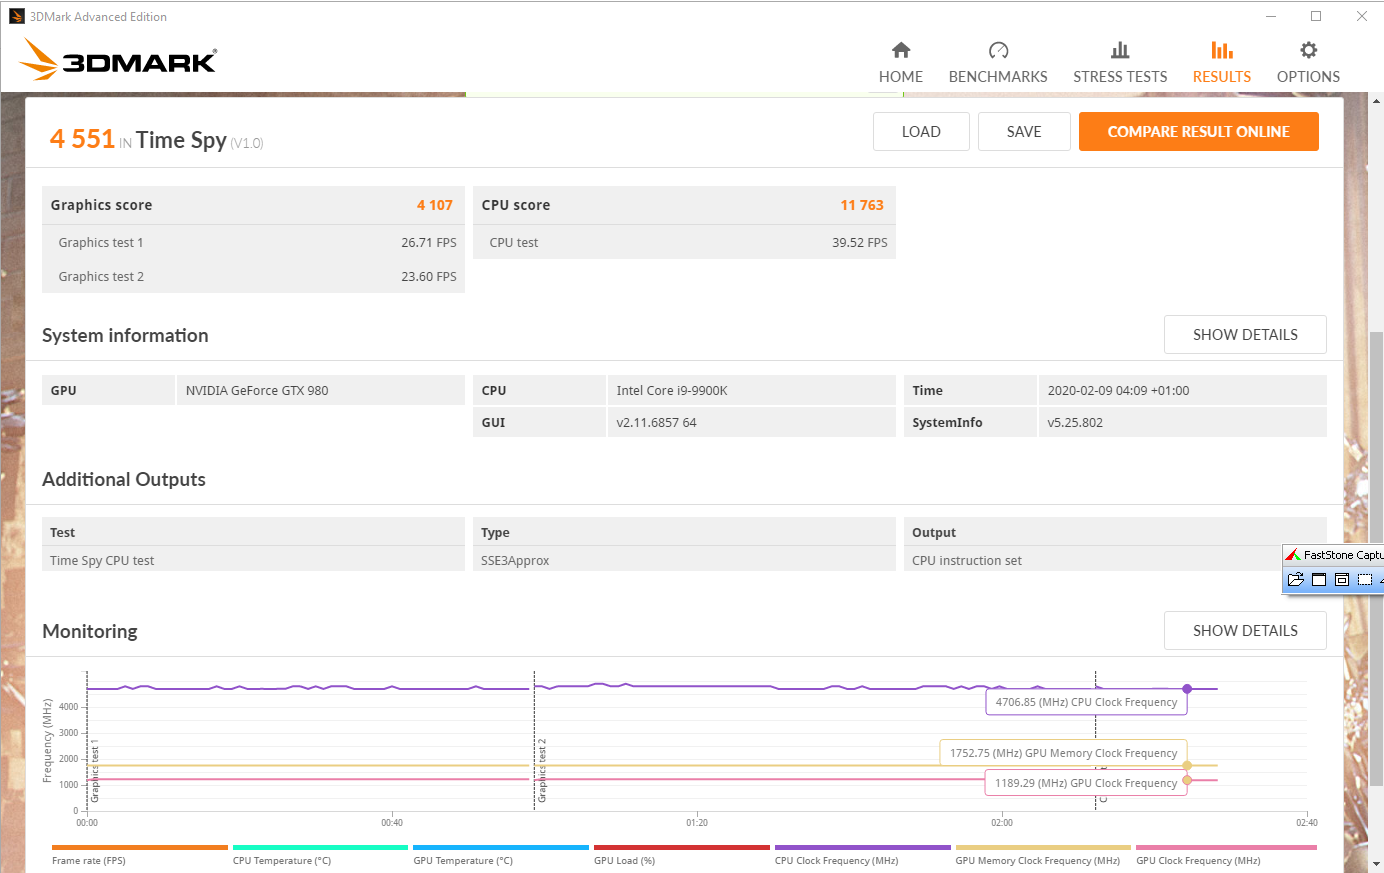Open Options via the gear icon
This screenshot has height=873, width=1384.
[x=1308, y=50]
